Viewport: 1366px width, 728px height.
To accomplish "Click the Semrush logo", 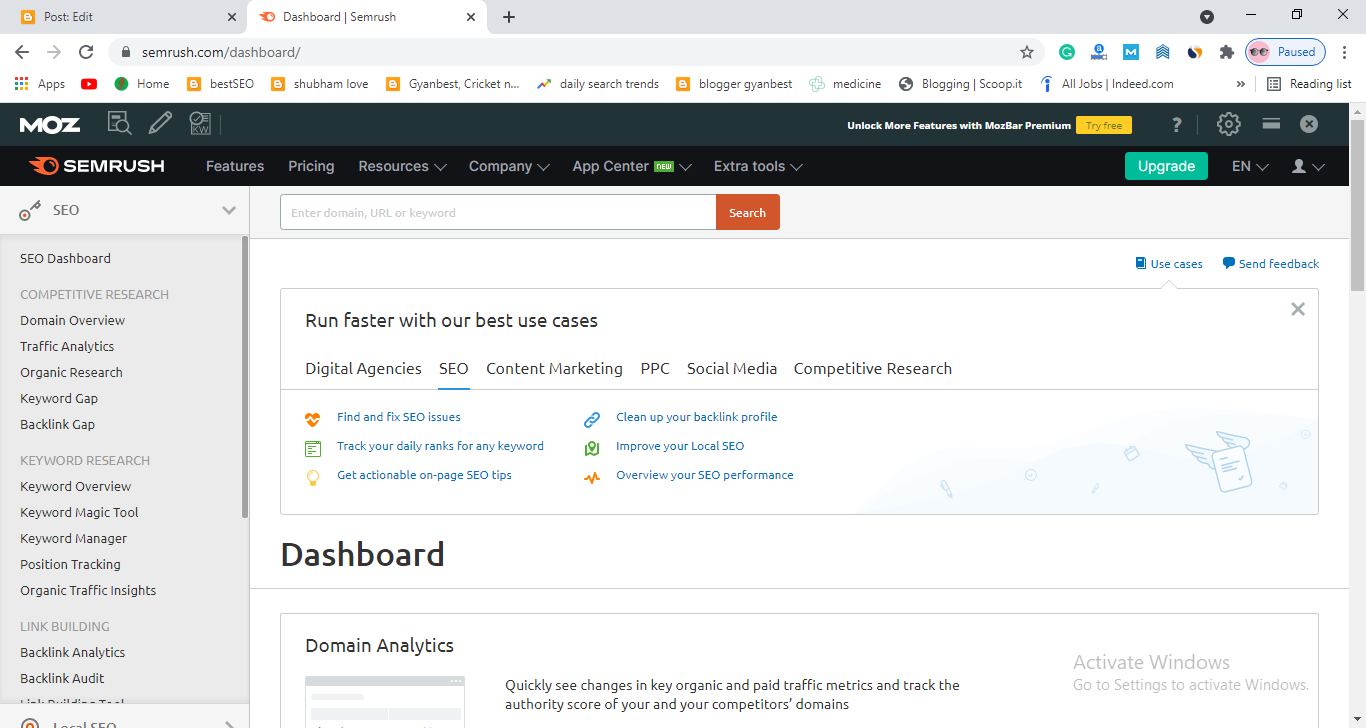I will tap(97, 166).
